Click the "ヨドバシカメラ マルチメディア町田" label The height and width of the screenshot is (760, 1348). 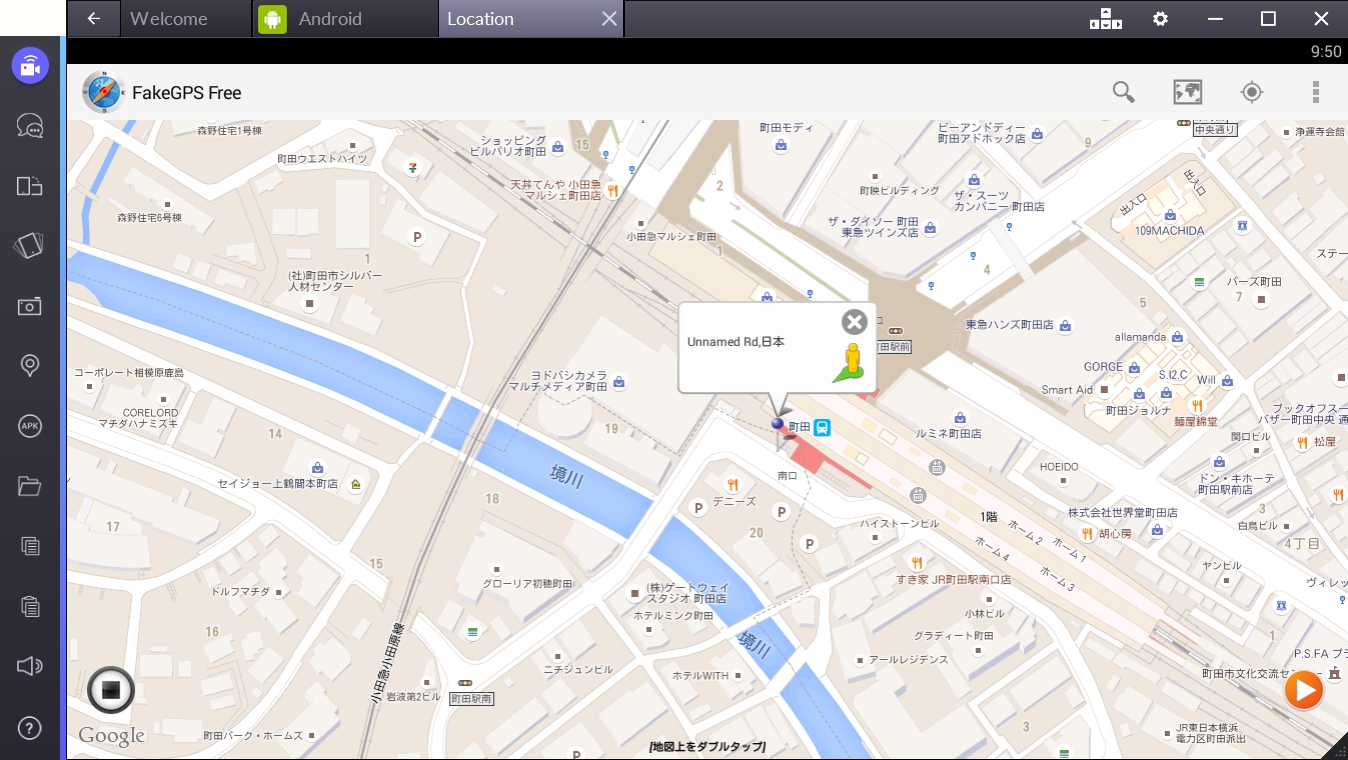click(558, 380)
